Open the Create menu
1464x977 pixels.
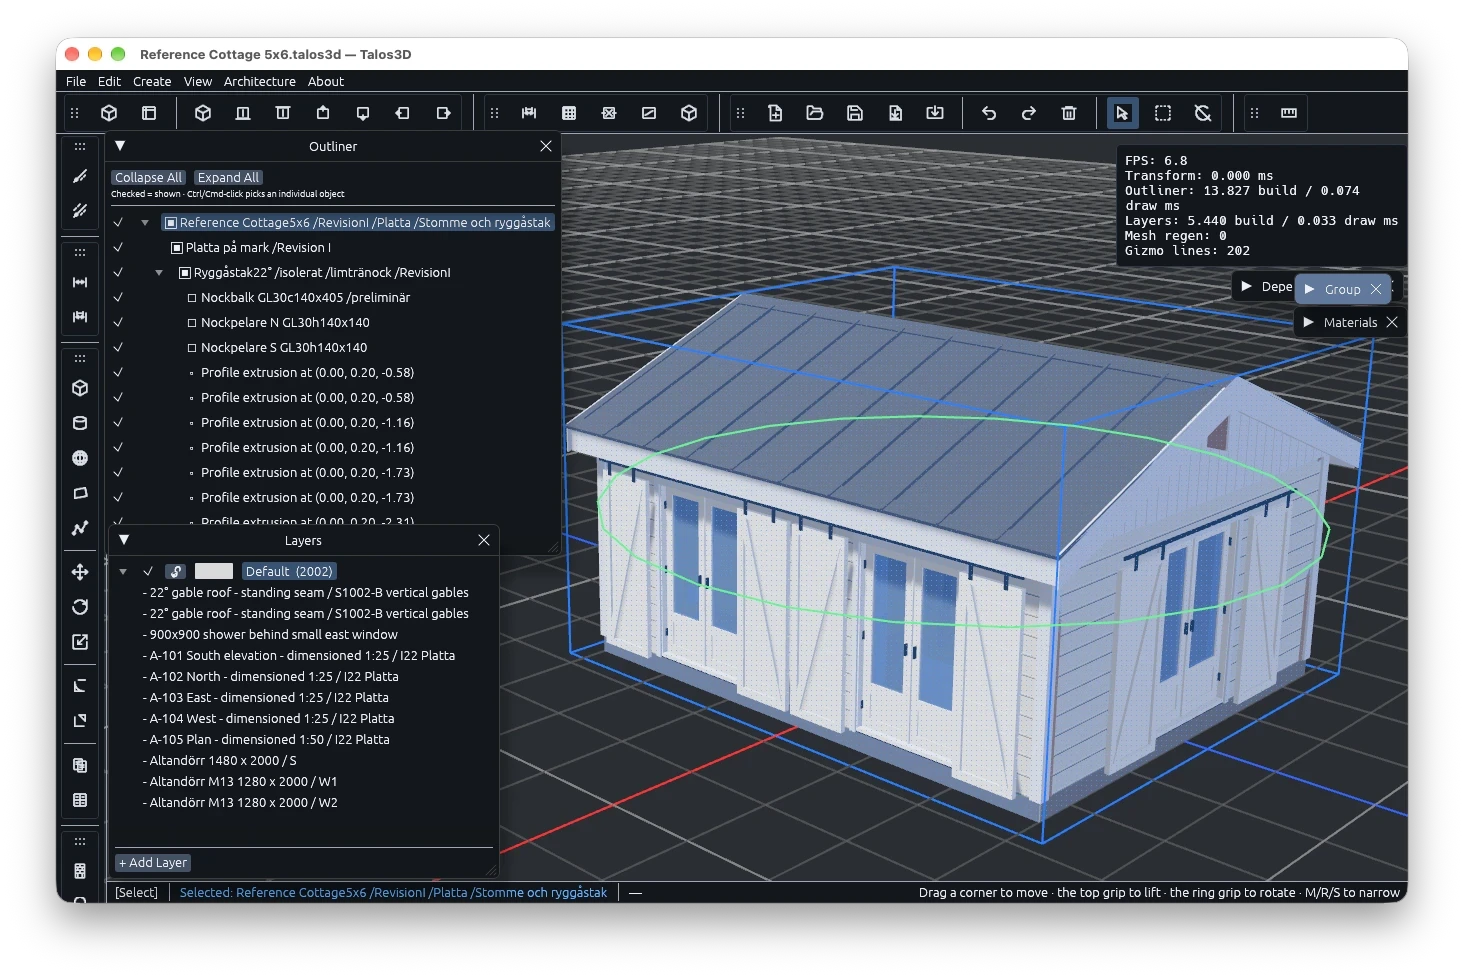pyautogui.click(x=152, y=82)
